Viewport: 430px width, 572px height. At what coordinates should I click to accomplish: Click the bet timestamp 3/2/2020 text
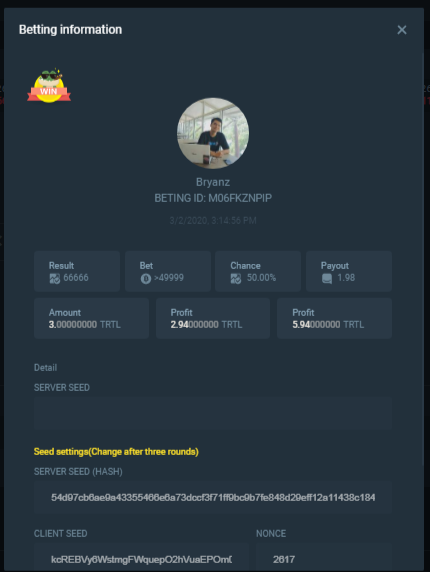point(213,220)
